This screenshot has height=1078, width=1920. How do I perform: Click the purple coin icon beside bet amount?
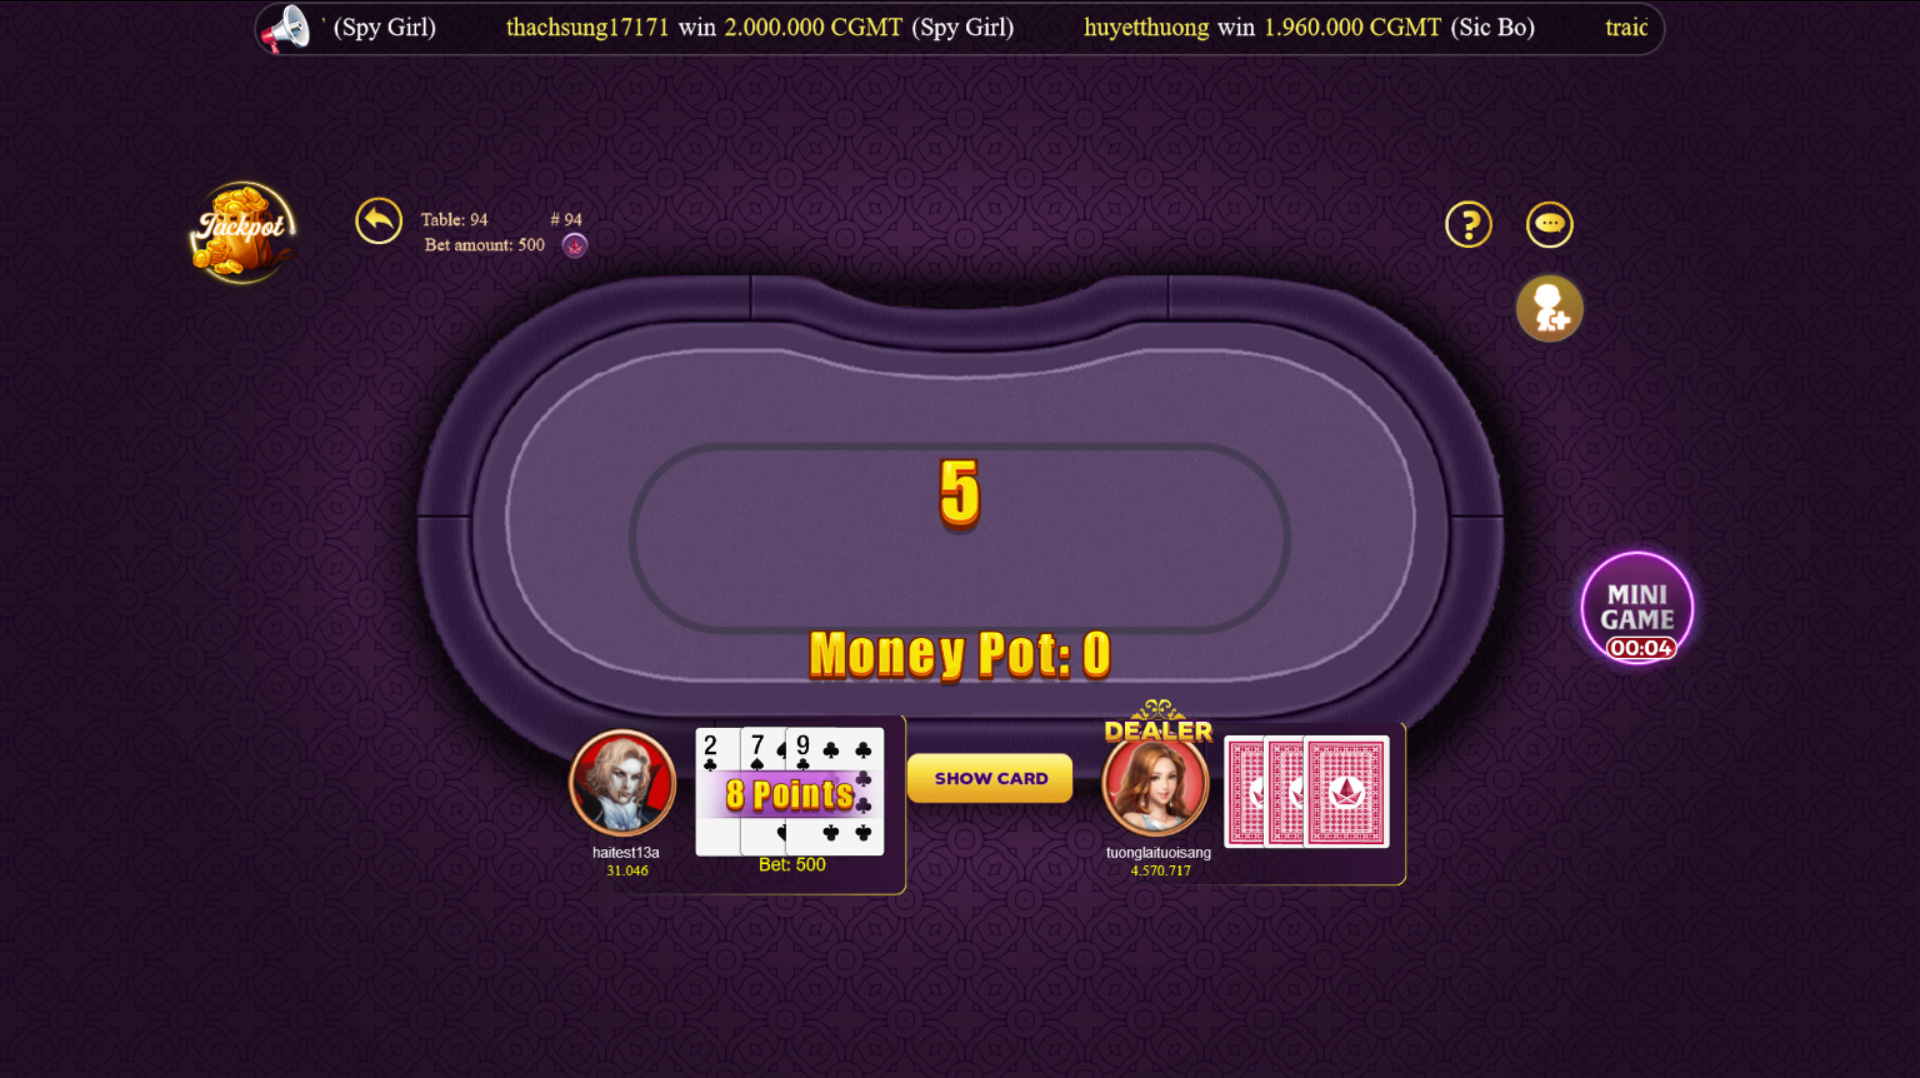point(574,245)
